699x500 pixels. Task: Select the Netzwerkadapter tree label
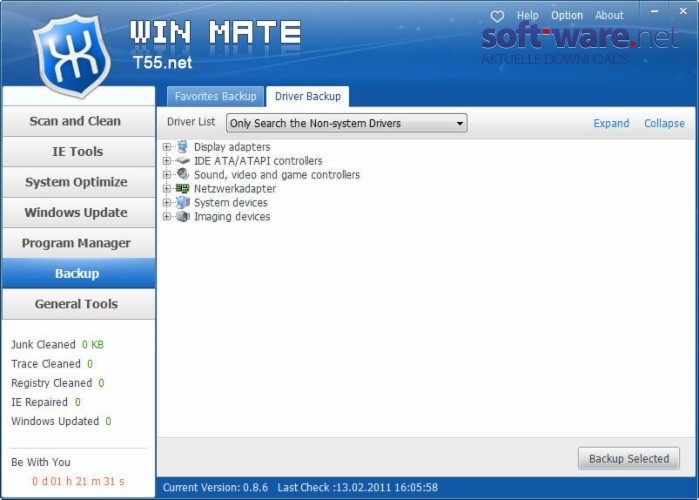click(235, 189)
